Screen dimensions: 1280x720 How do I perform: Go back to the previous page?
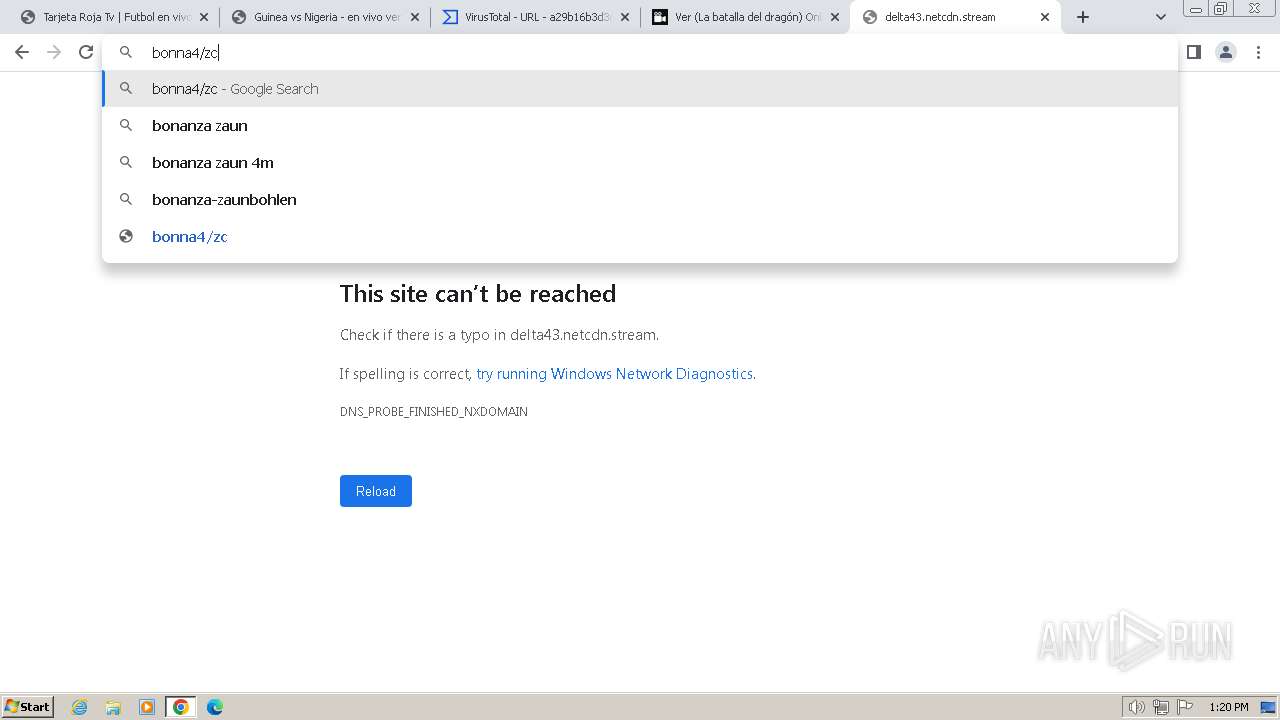coord(22,52)
